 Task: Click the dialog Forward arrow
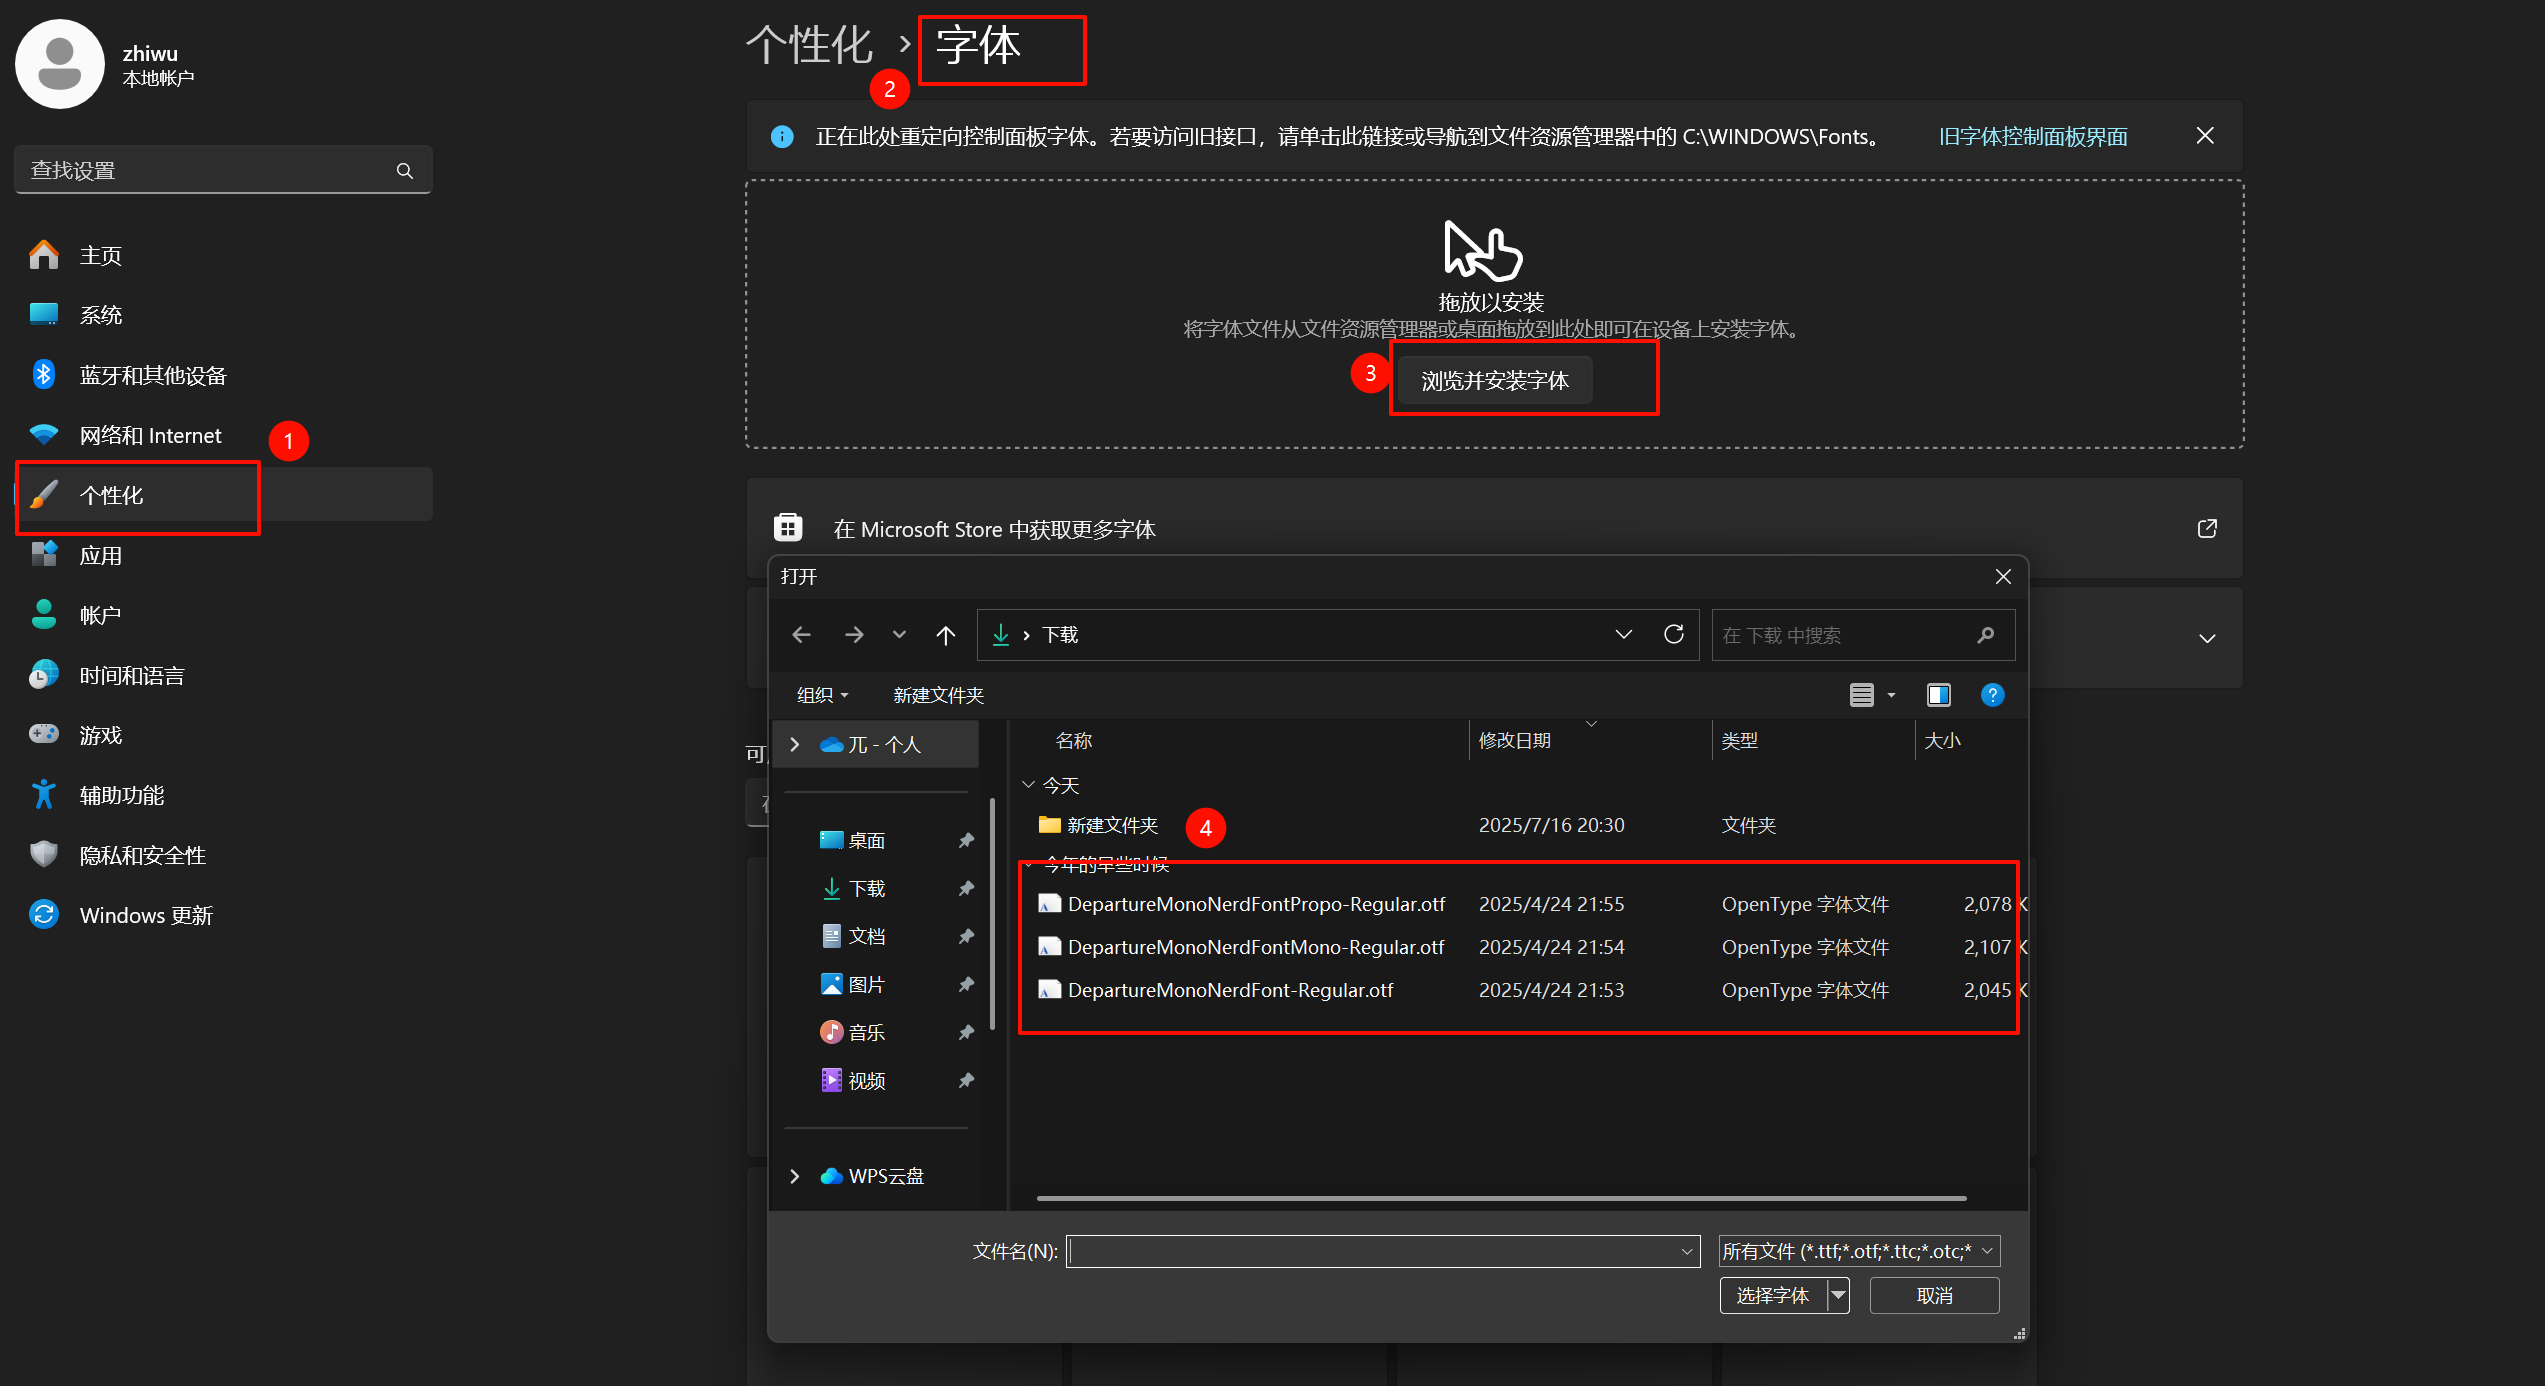853,635
